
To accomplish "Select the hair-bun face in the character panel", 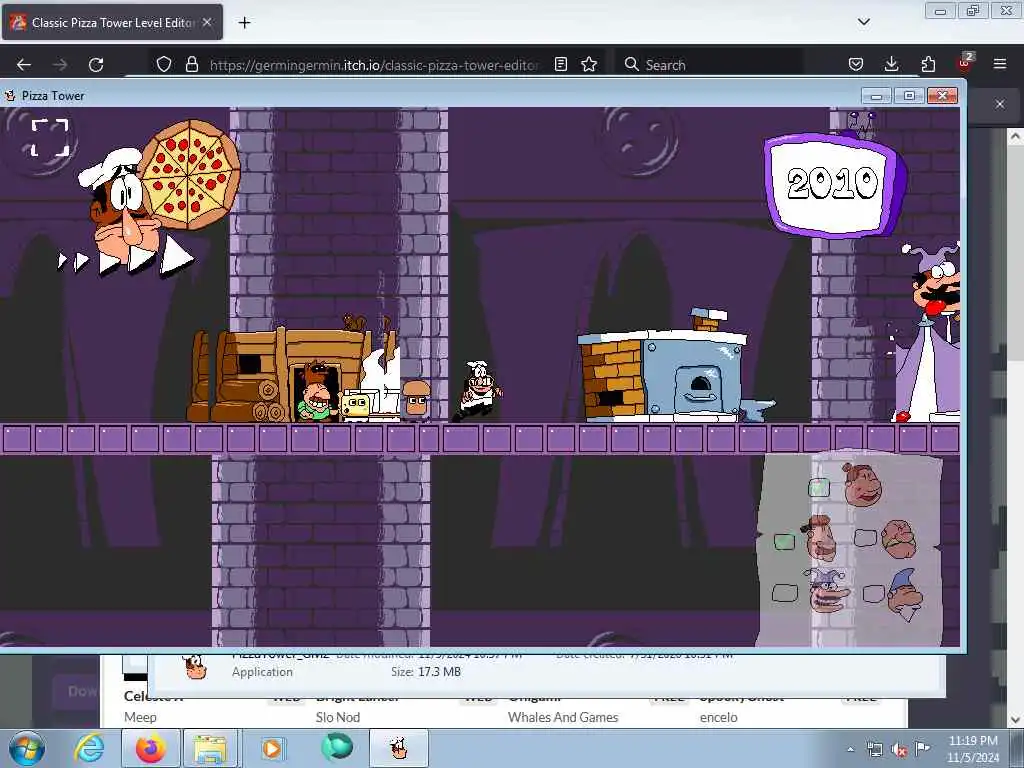I will [x=862, y=485].
